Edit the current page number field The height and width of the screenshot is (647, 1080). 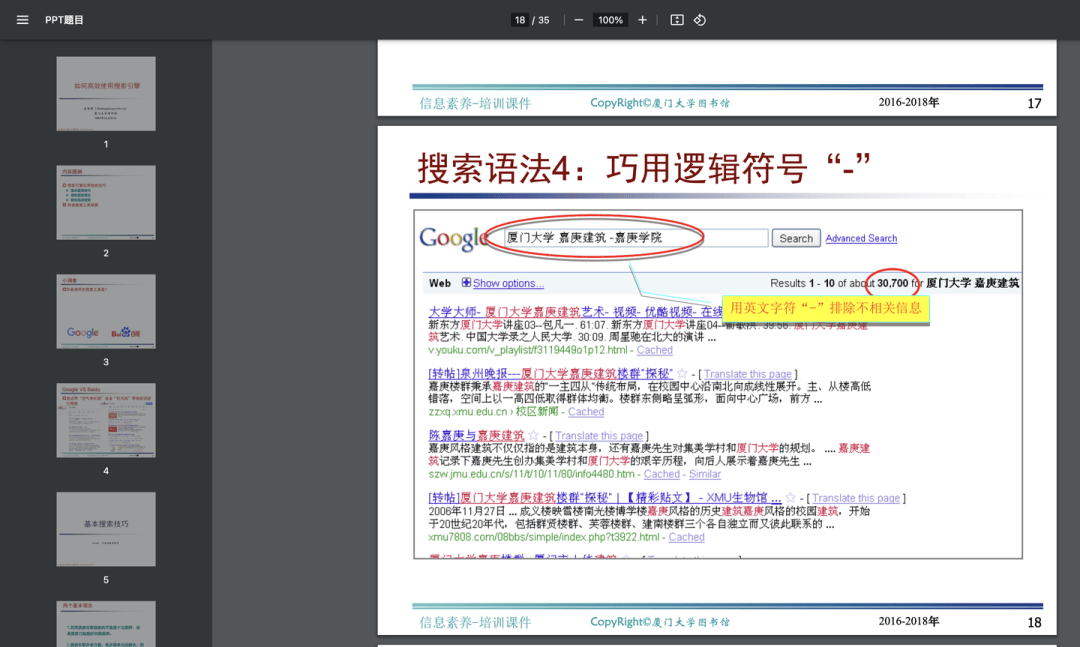click(x=520, y=20)
